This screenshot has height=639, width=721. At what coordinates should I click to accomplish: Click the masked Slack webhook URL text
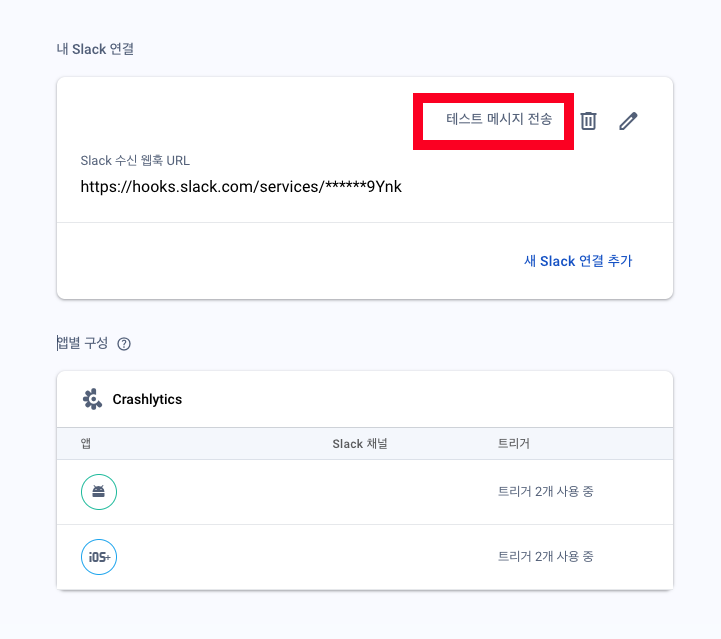pos(241,187)
